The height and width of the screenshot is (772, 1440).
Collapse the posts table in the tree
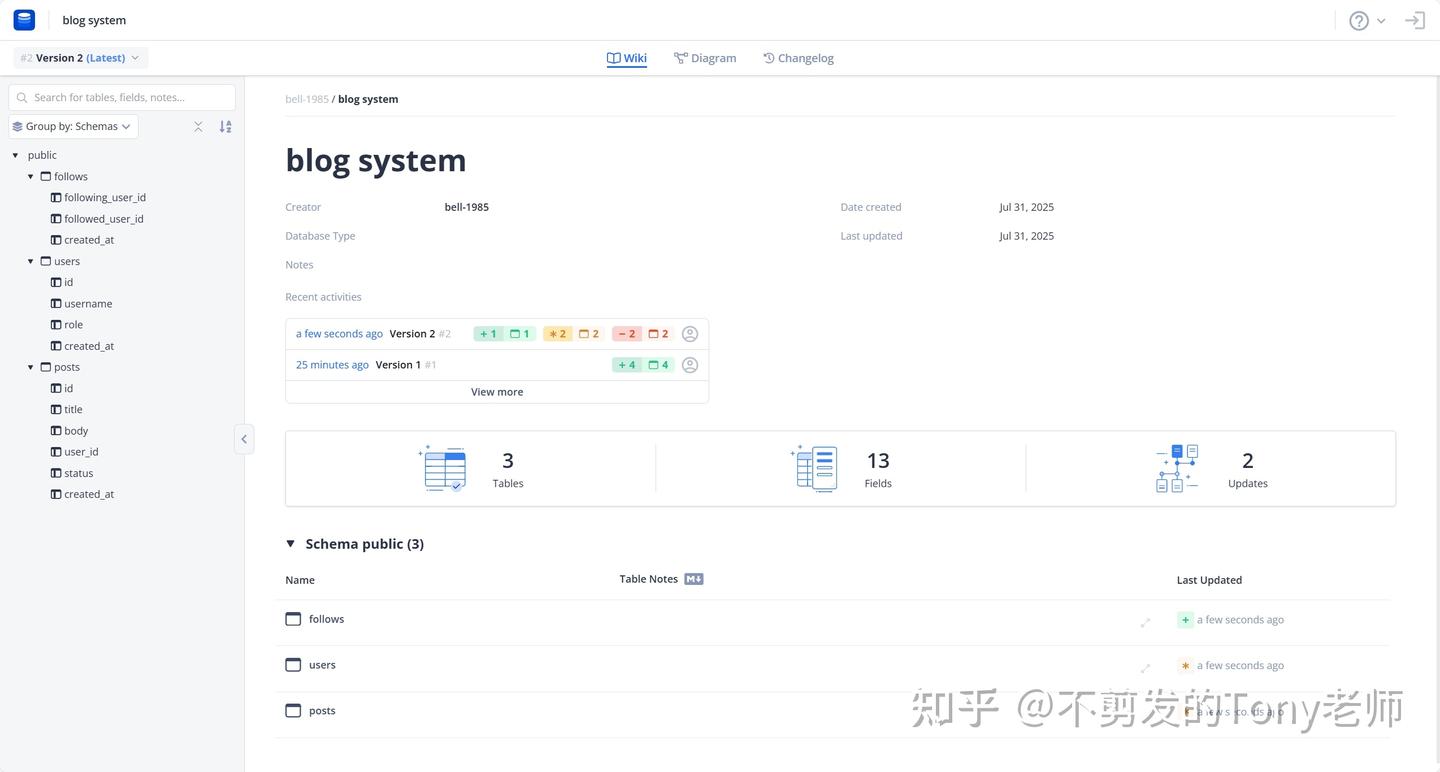30,367
